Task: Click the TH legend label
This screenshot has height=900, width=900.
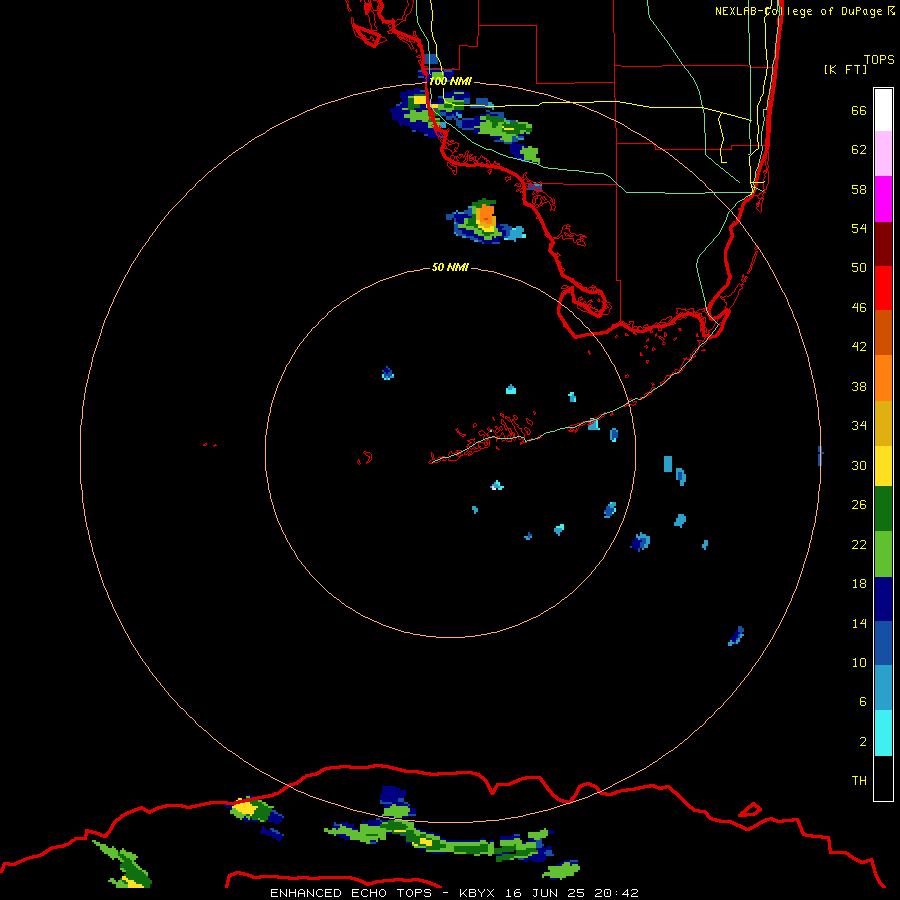Action: tap(859, 780)
